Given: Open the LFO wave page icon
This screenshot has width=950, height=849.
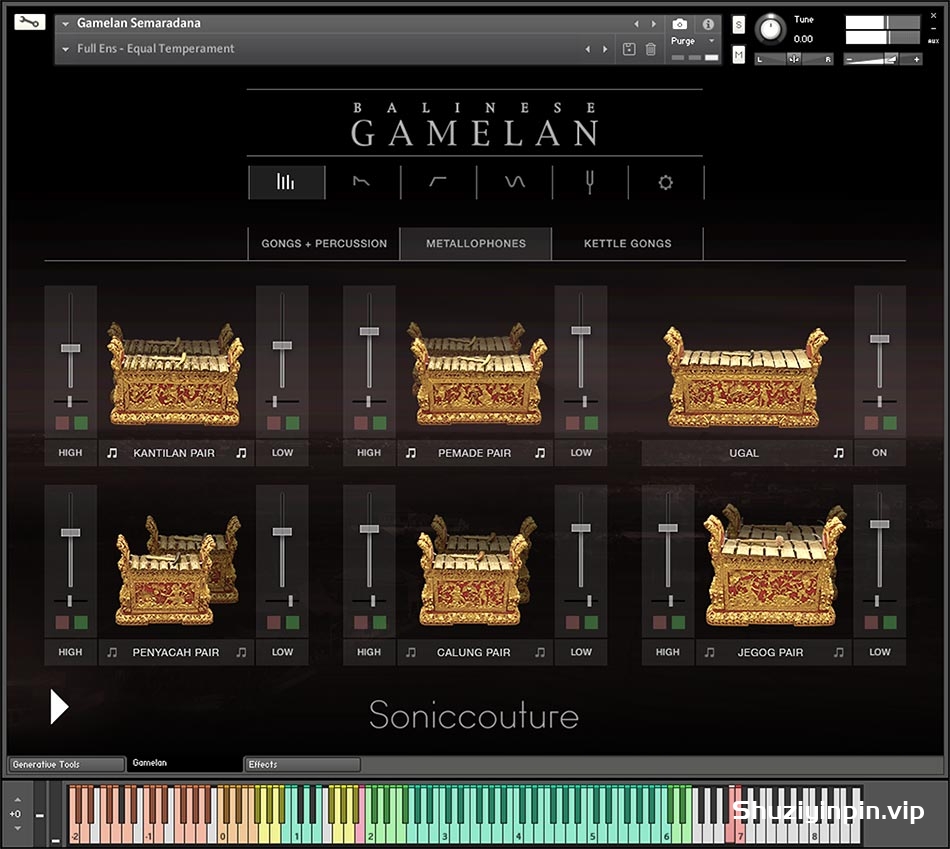Looking at the screenshot, I should pyautogui.click(x=514, y=182).
